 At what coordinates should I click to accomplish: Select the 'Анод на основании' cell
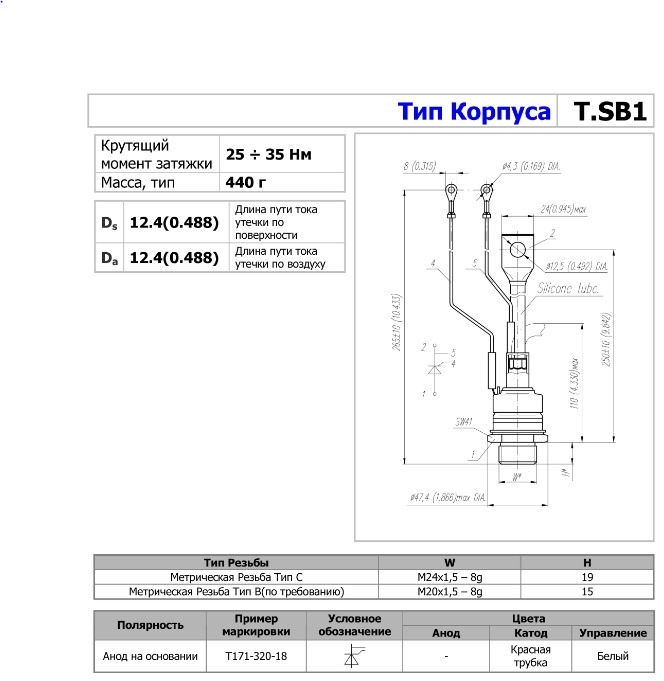pos(150,656)
